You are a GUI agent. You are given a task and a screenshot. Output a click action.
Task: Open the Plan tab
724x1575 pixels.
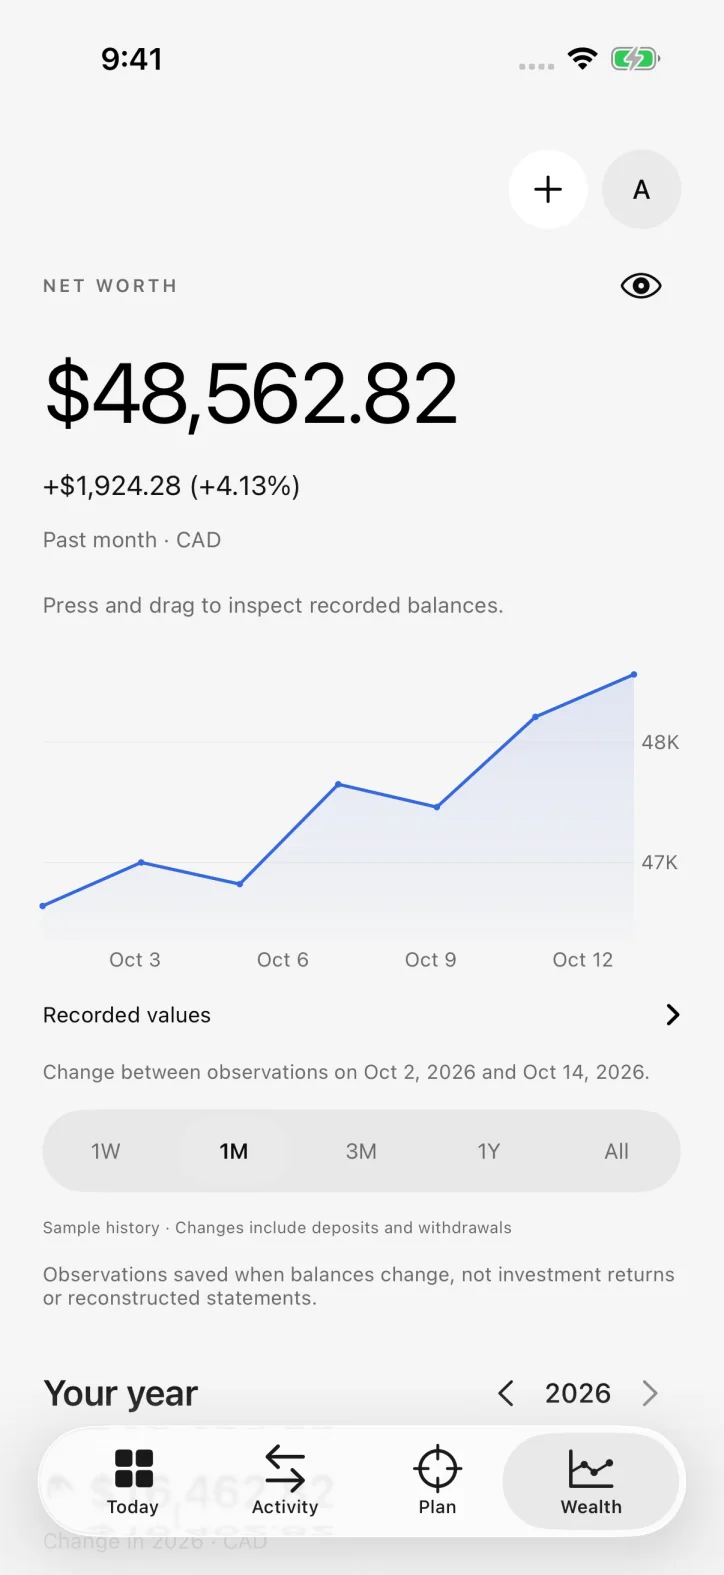click(437, 1481)
